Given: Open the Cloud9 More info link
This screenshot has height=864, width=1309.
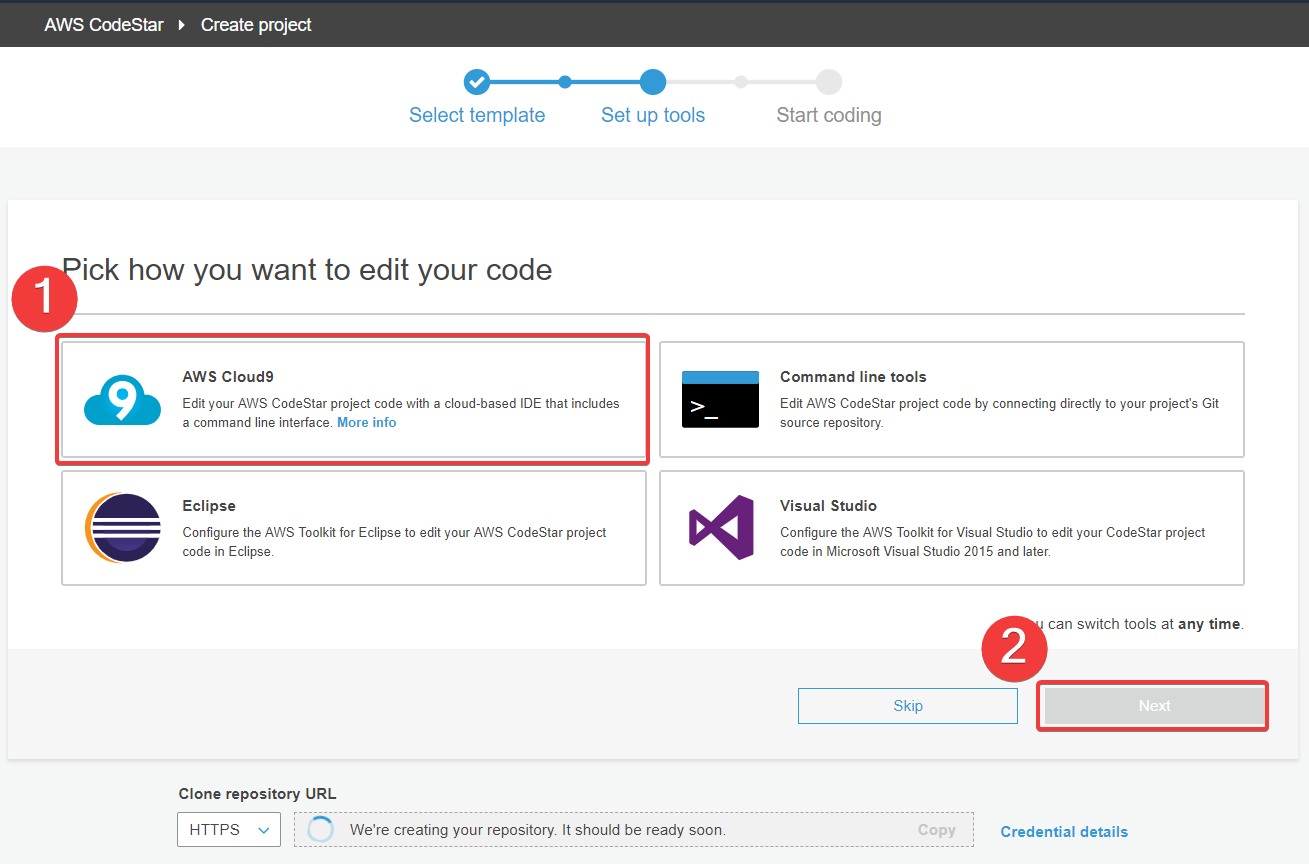Looking at the screenshot, I should point(366,423).
